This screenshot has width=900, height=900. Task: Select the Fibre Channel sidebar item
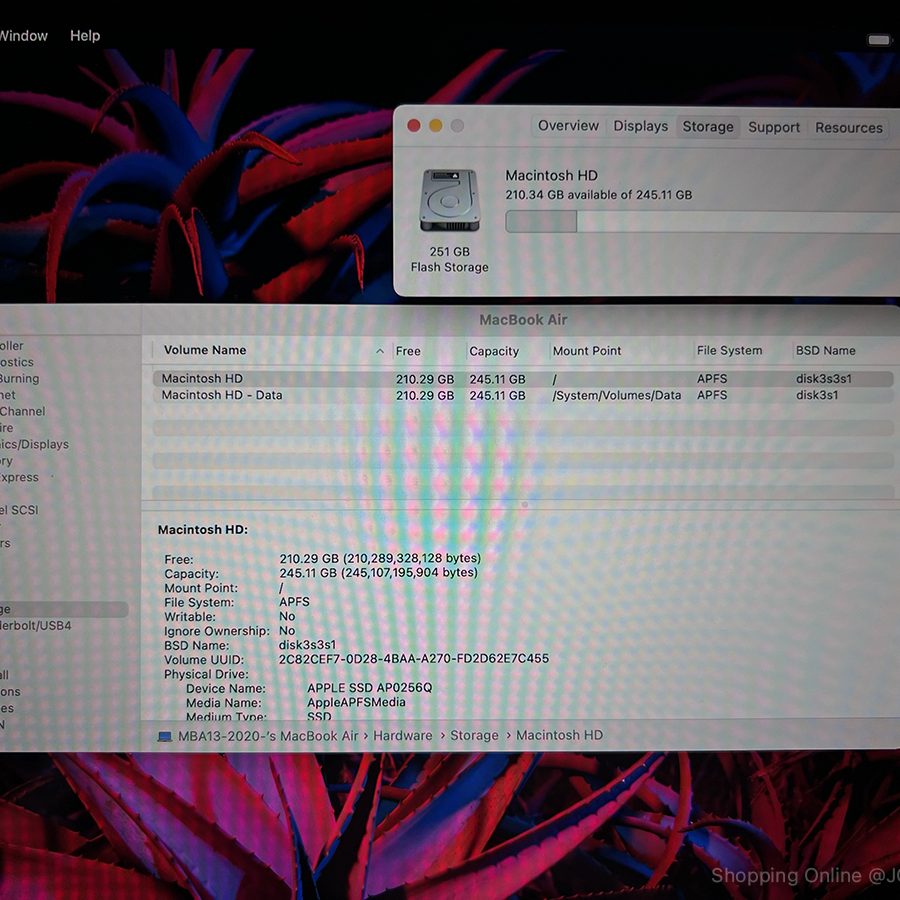(22, 411)
